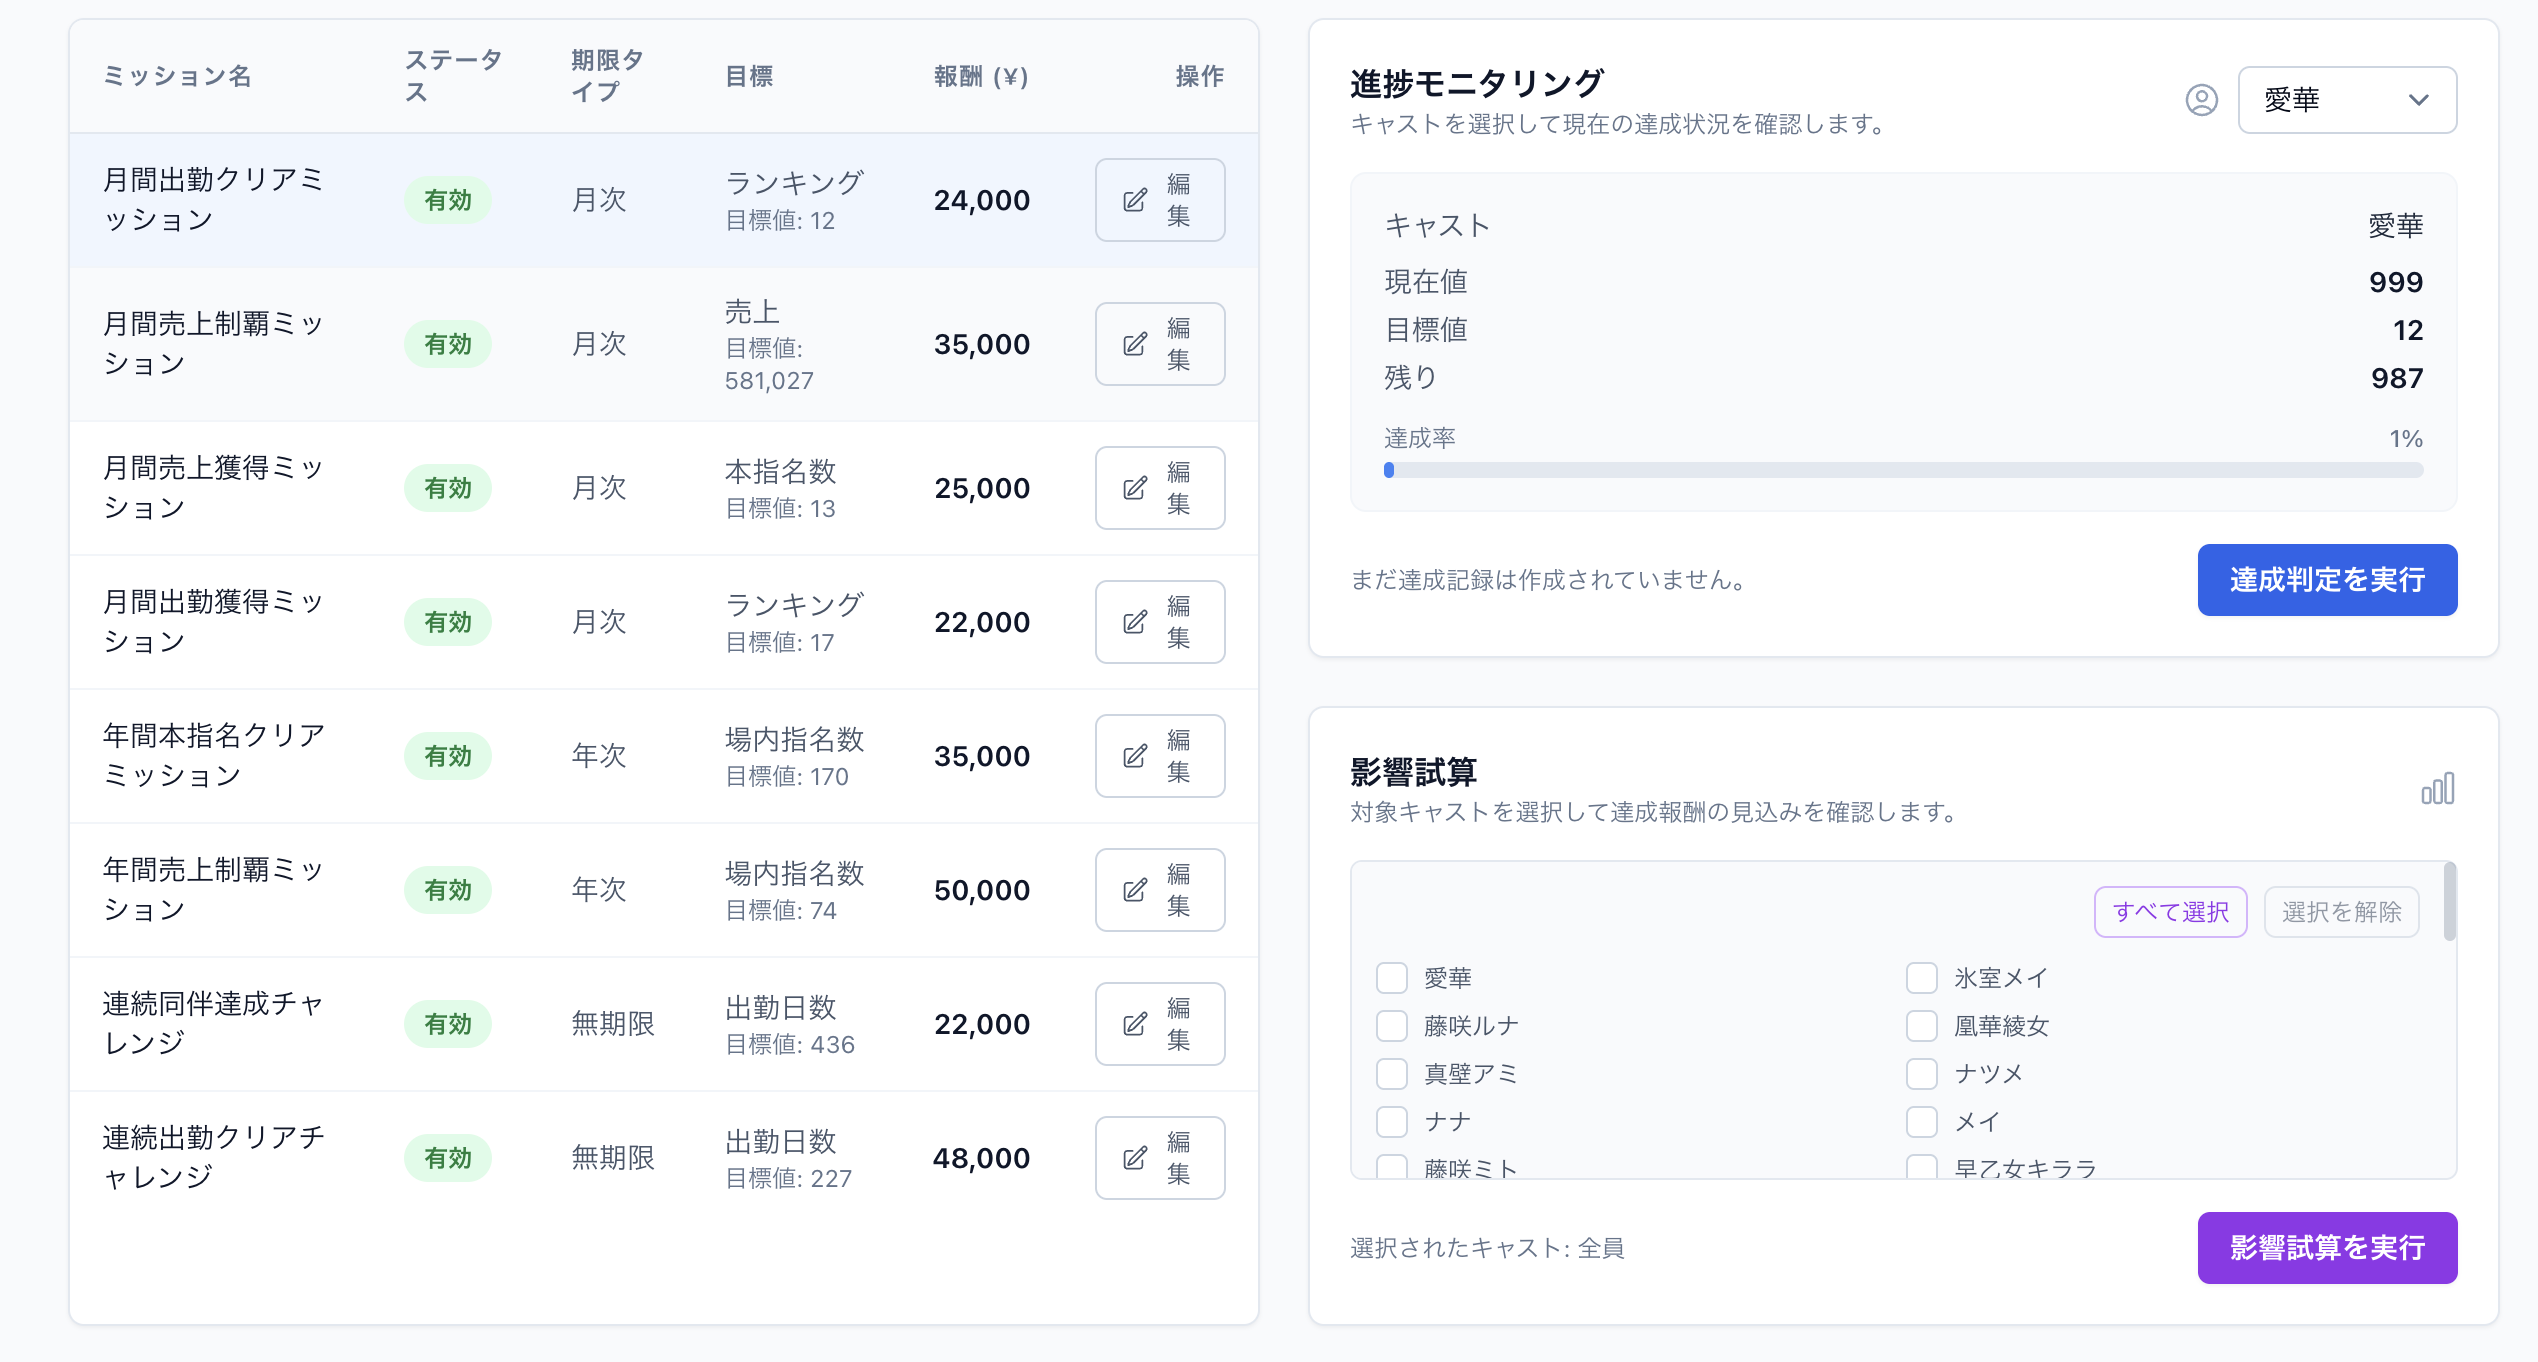Click pencil icon on 連続同伴達成チャレンジ row

point(1132,1023)
